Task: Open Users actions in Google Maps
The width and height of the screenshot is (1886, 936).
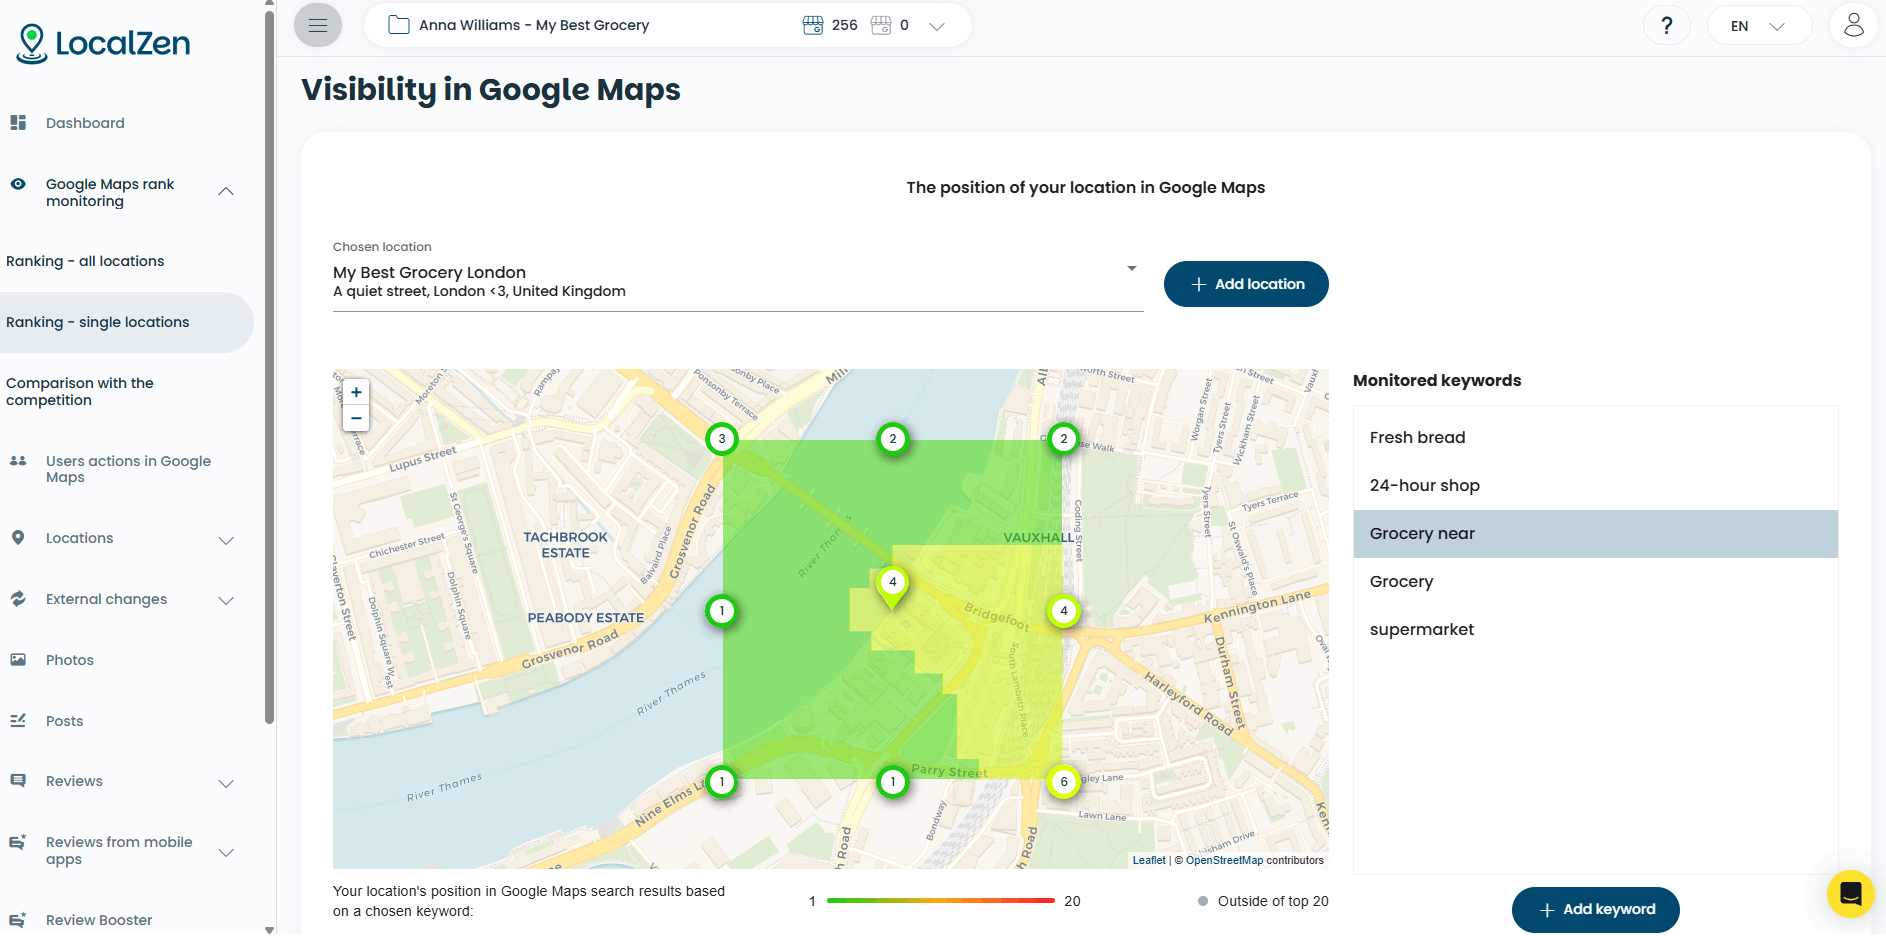Action: pyautogui.click(x=128, y=469)
